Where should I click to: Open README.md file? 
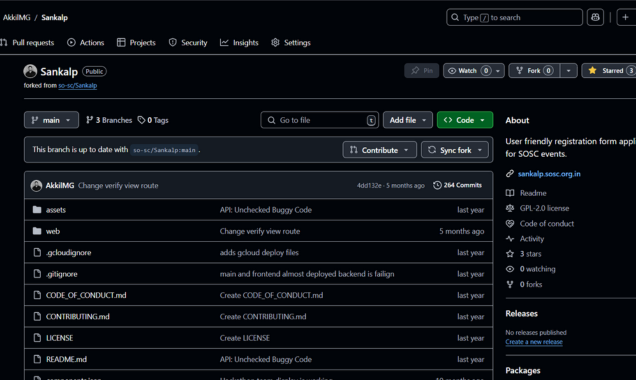pyautogui.click(x=67, y=359)
